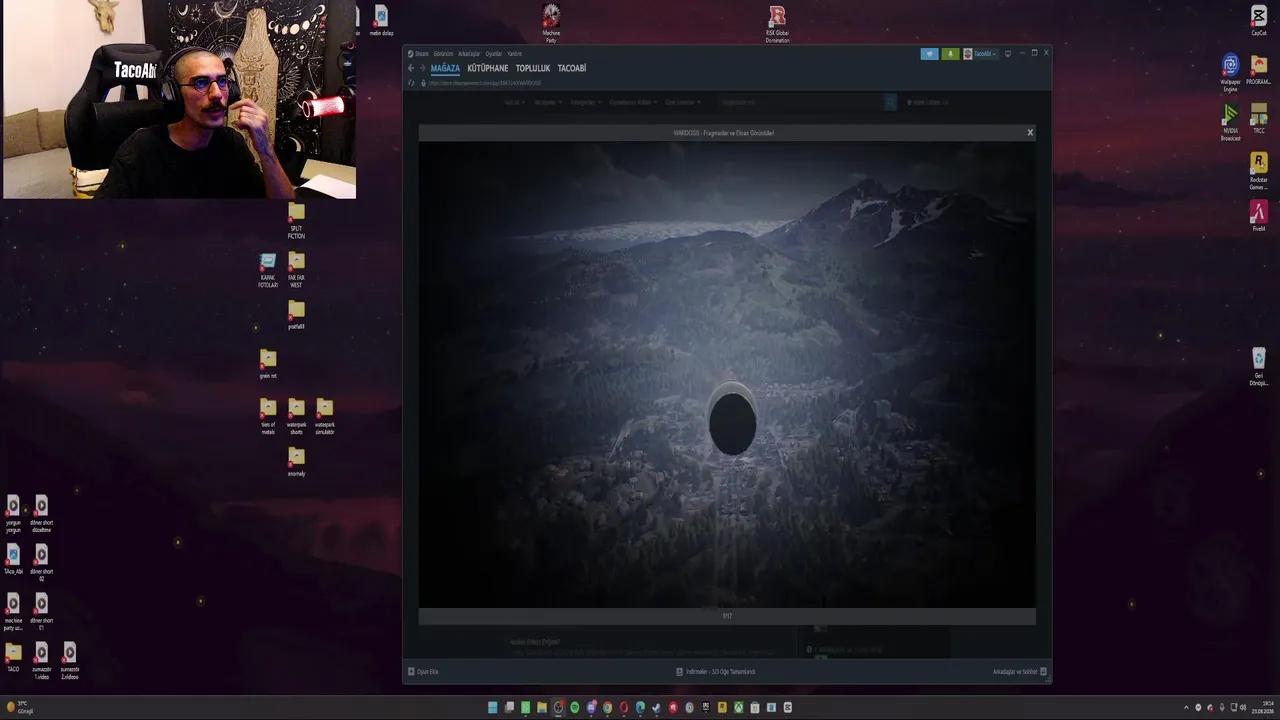Open Google Chrome from the taskbar
The width and height of the screenshot is (1280, 720).
coord(607,708)
